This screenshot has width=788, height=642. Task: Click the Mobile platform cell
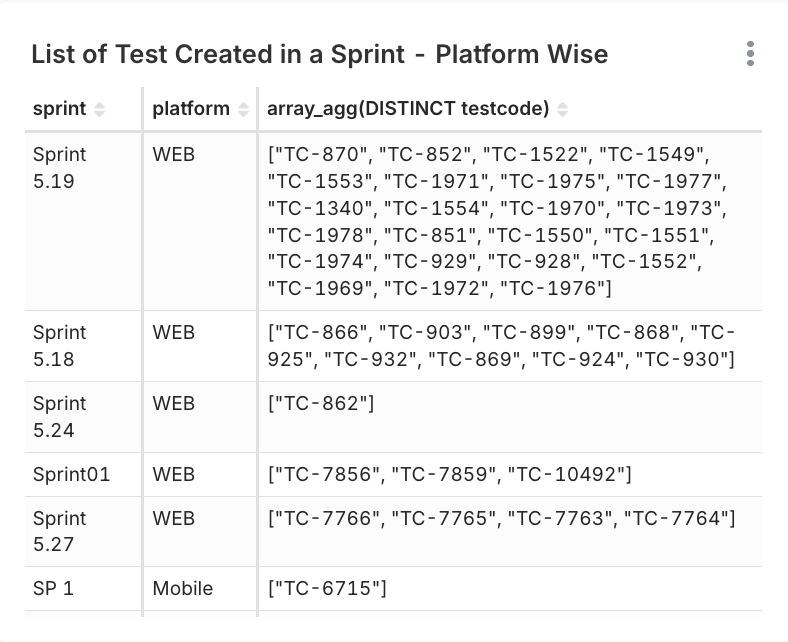point(183,588)
